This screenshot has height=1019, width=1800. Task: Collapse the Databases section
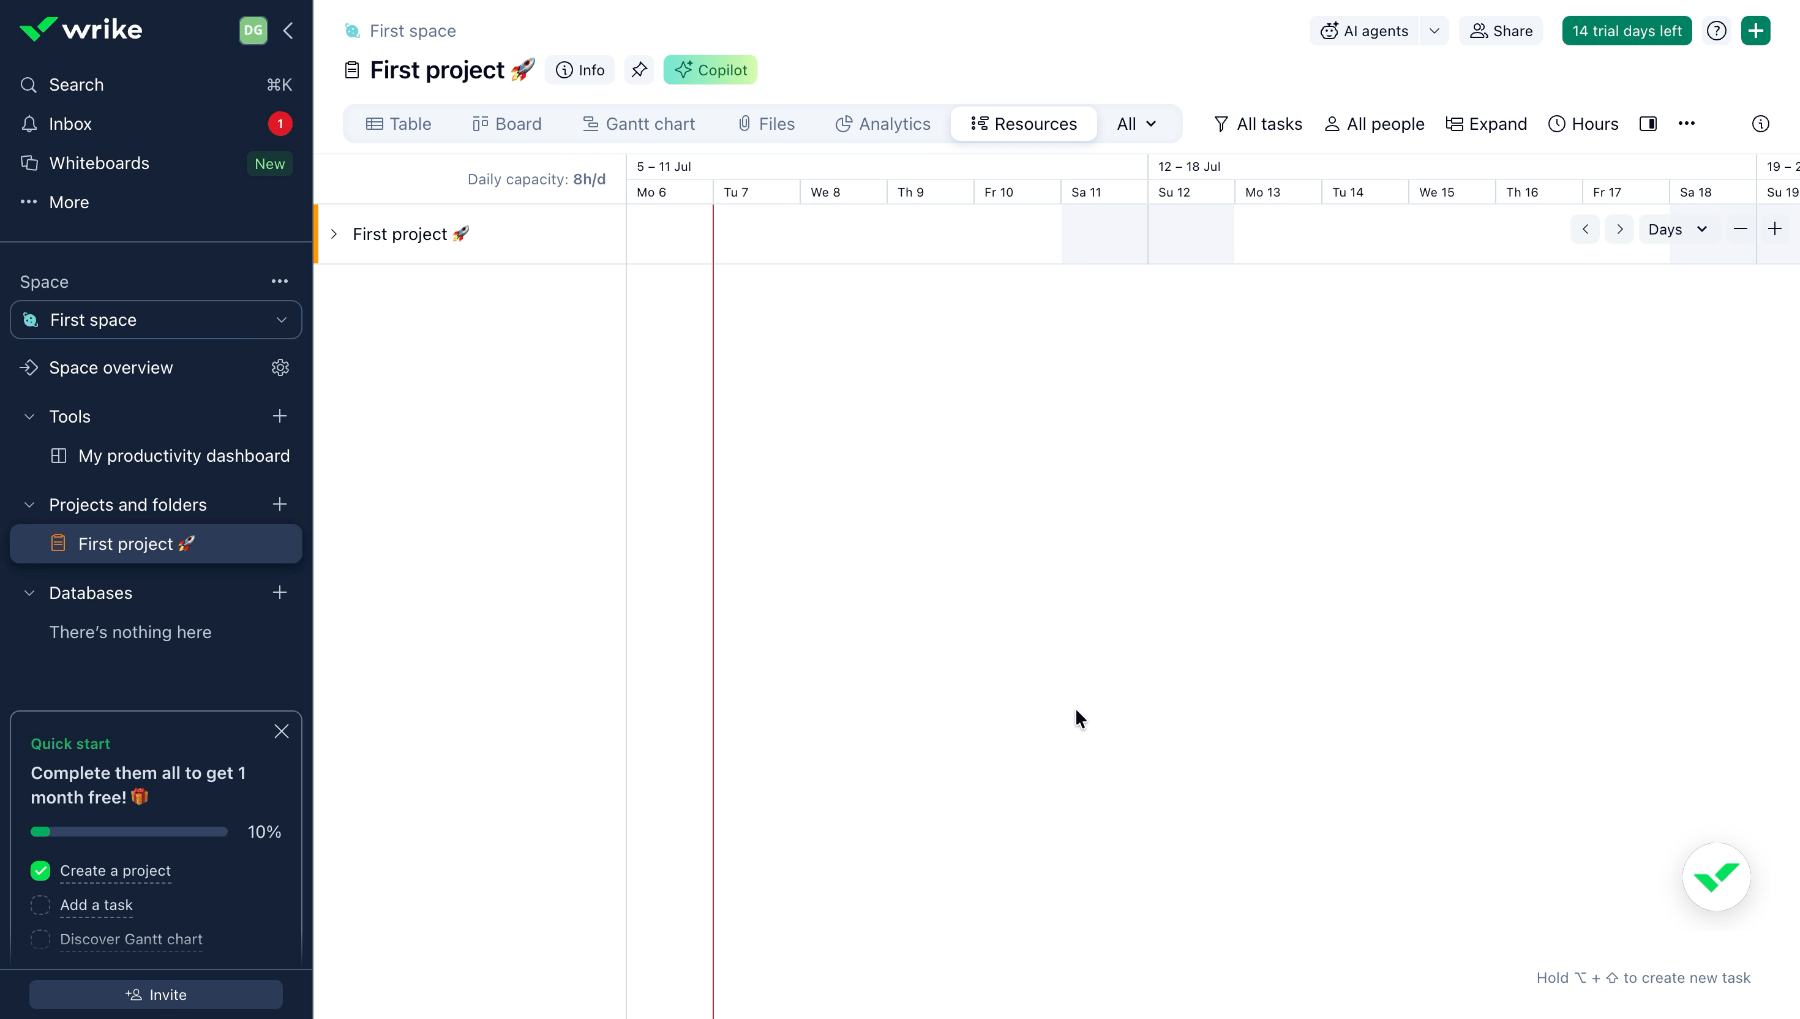click(29, 593)
